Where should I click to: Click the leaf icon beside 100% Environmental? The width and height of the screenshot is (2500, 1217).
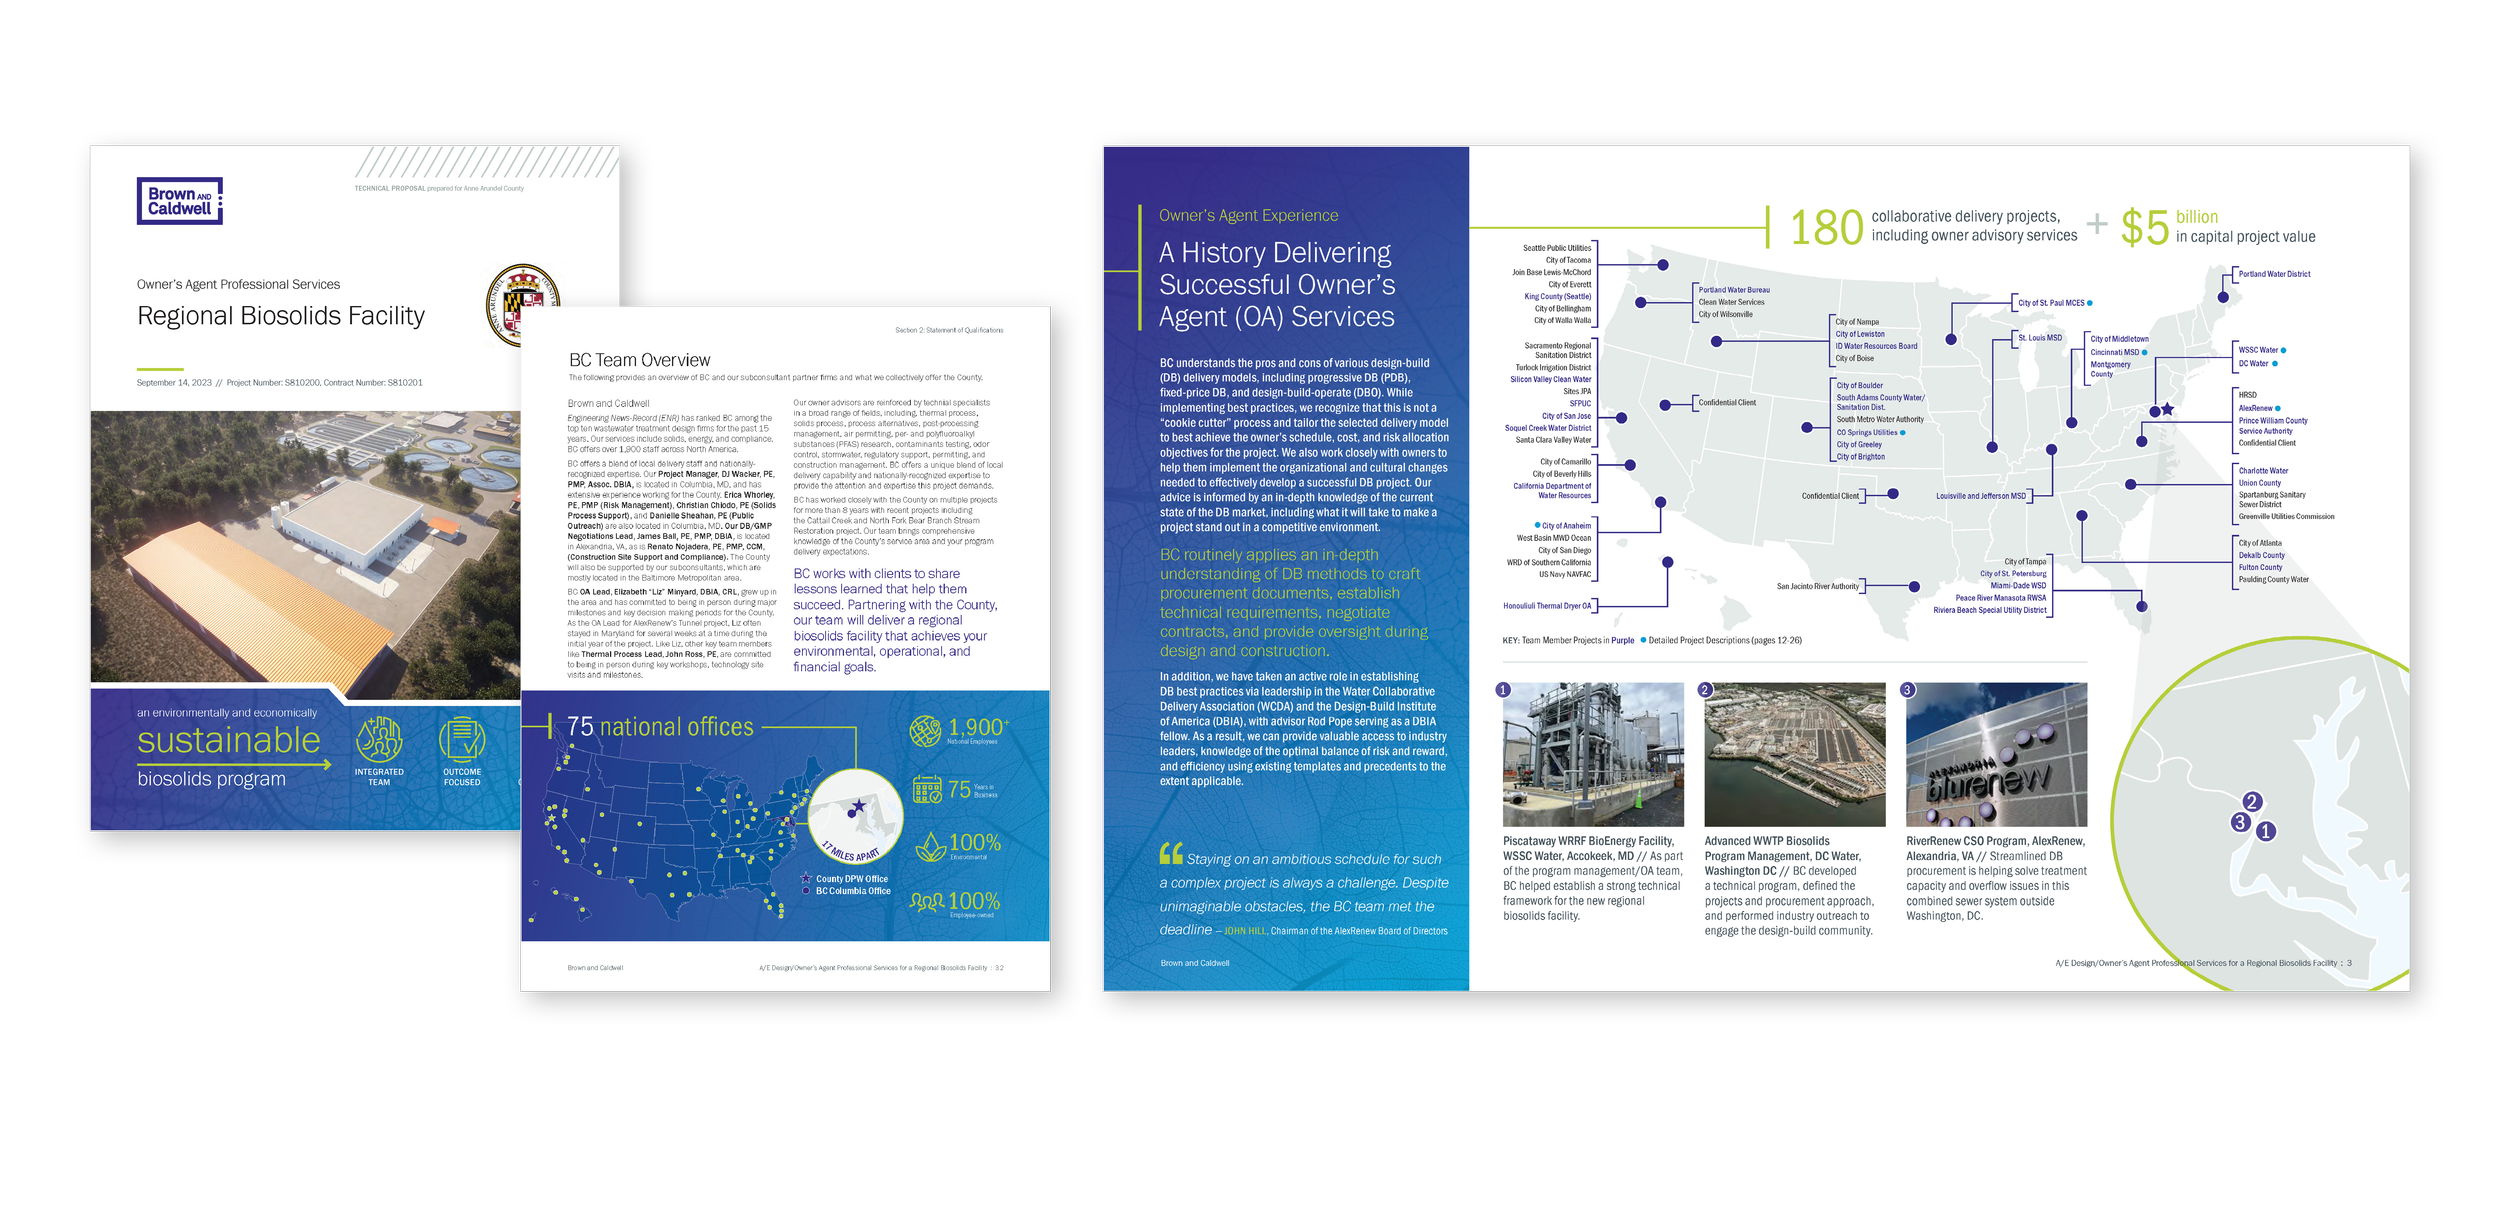[x=930, y=848]
